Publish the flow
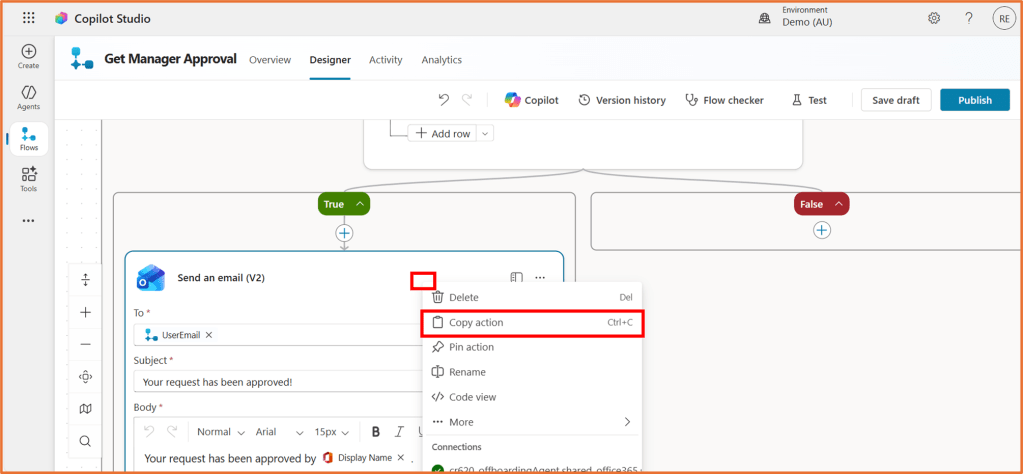This screenshot has height=474, width=1023. point(975,100)
